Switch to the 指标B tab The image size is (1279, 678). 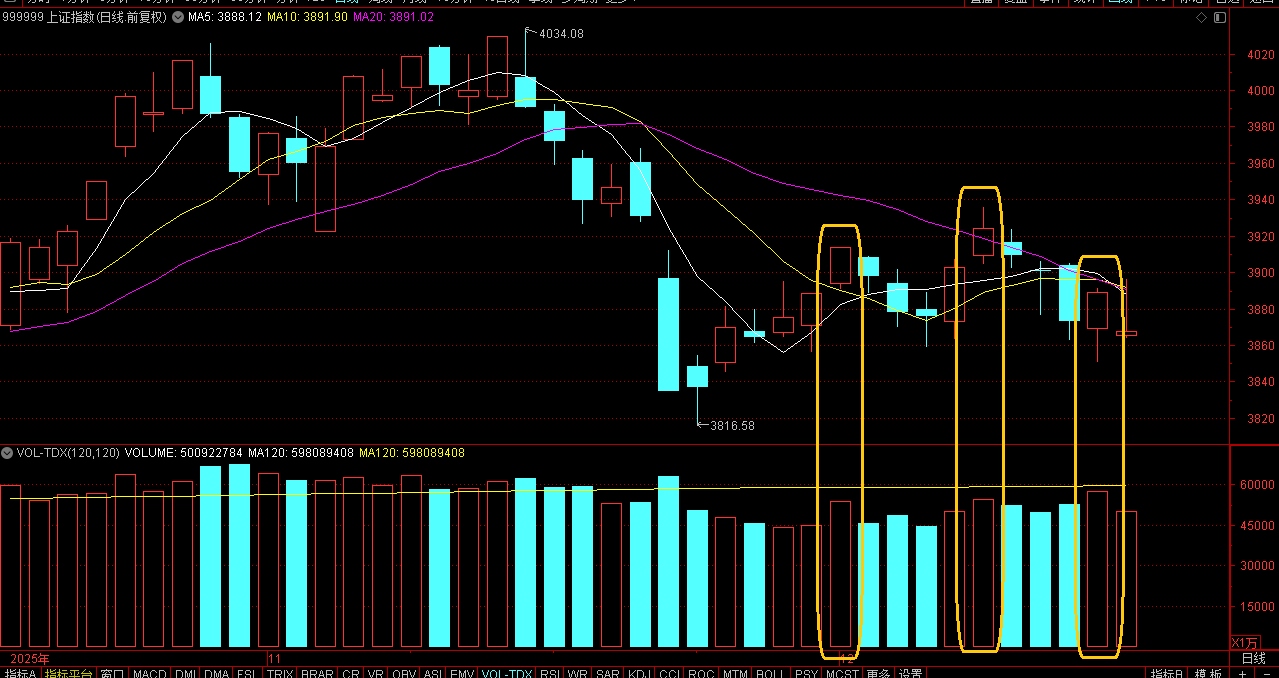tap(1166, 673)
